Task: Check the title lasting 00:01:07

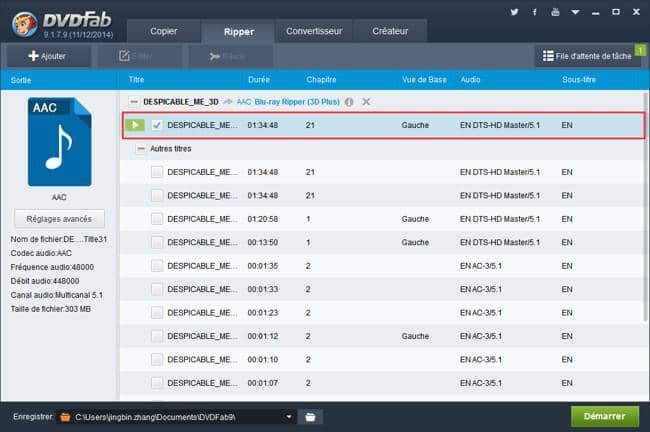Action: coord(157,383)
